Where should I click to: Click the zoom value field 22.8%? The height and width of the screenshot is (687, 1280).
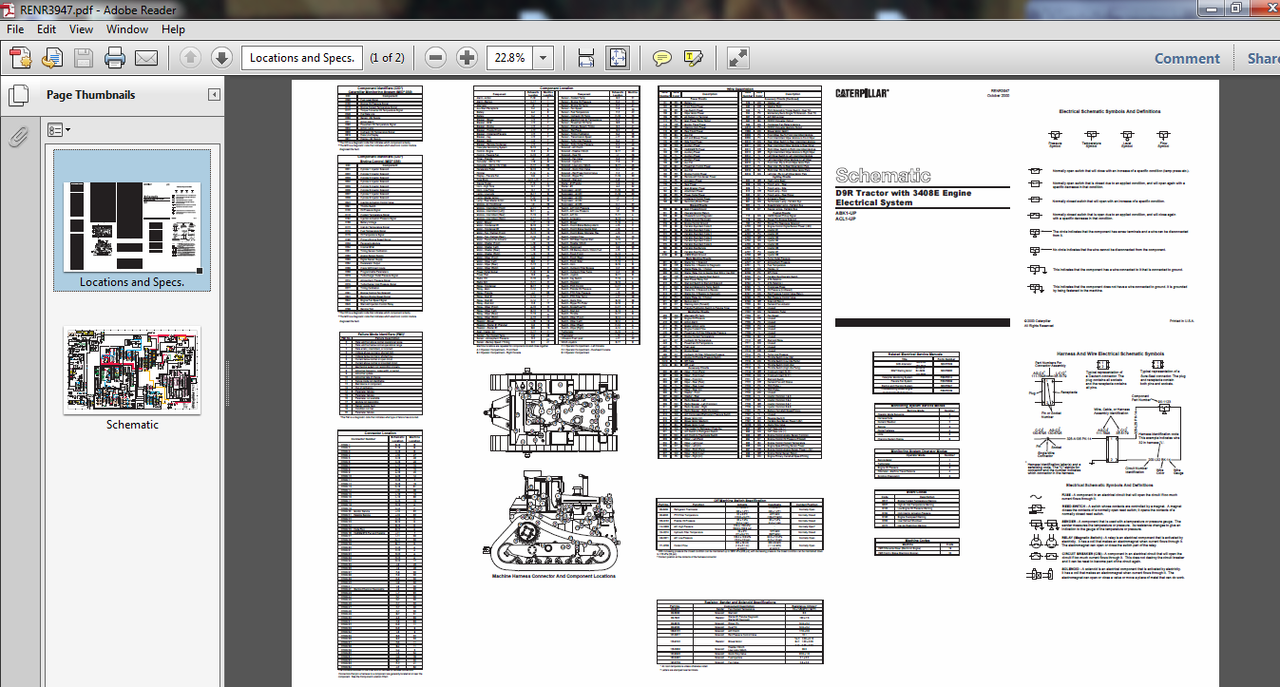coord(510,58)
